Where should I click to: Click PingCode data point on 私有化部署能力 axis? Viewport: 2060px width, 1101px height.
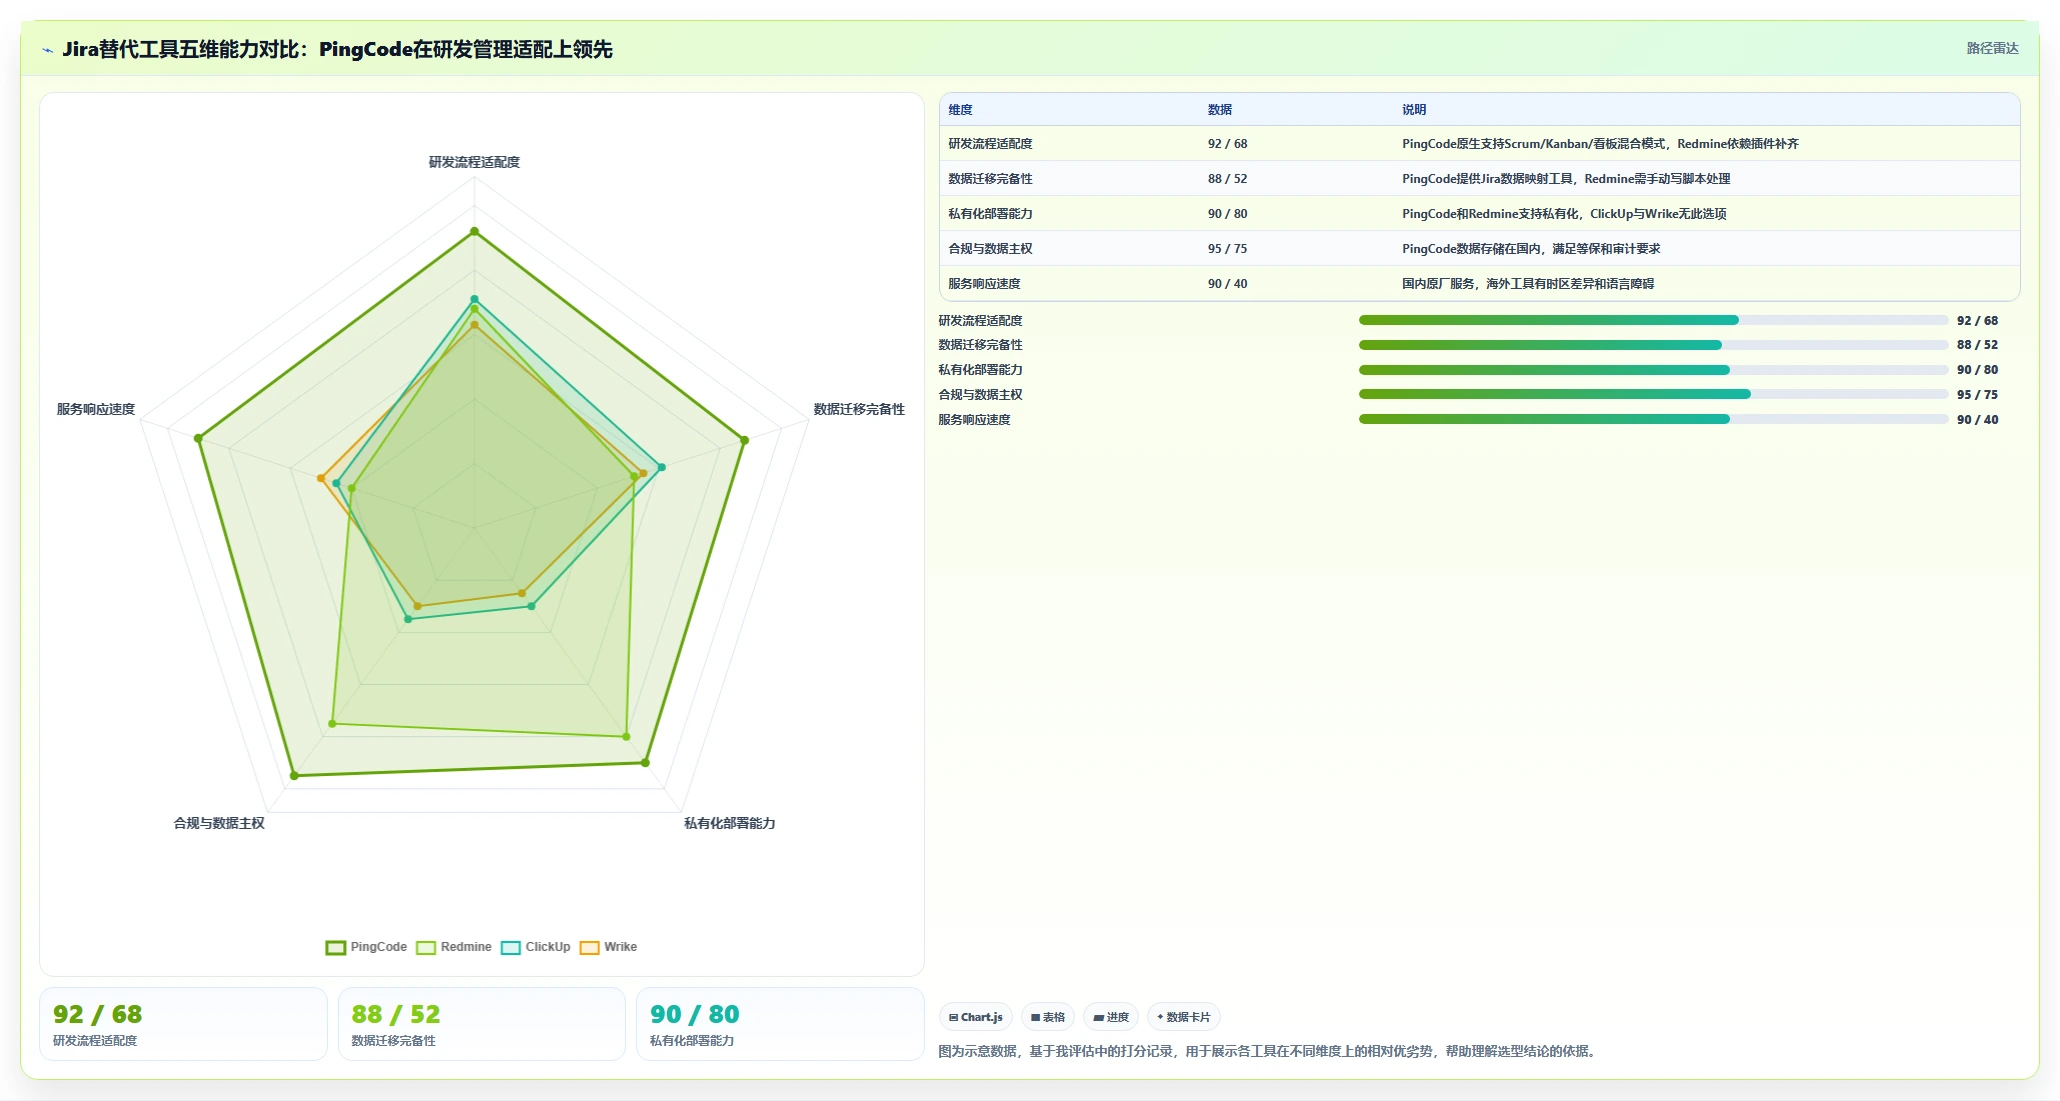point(645,763)
